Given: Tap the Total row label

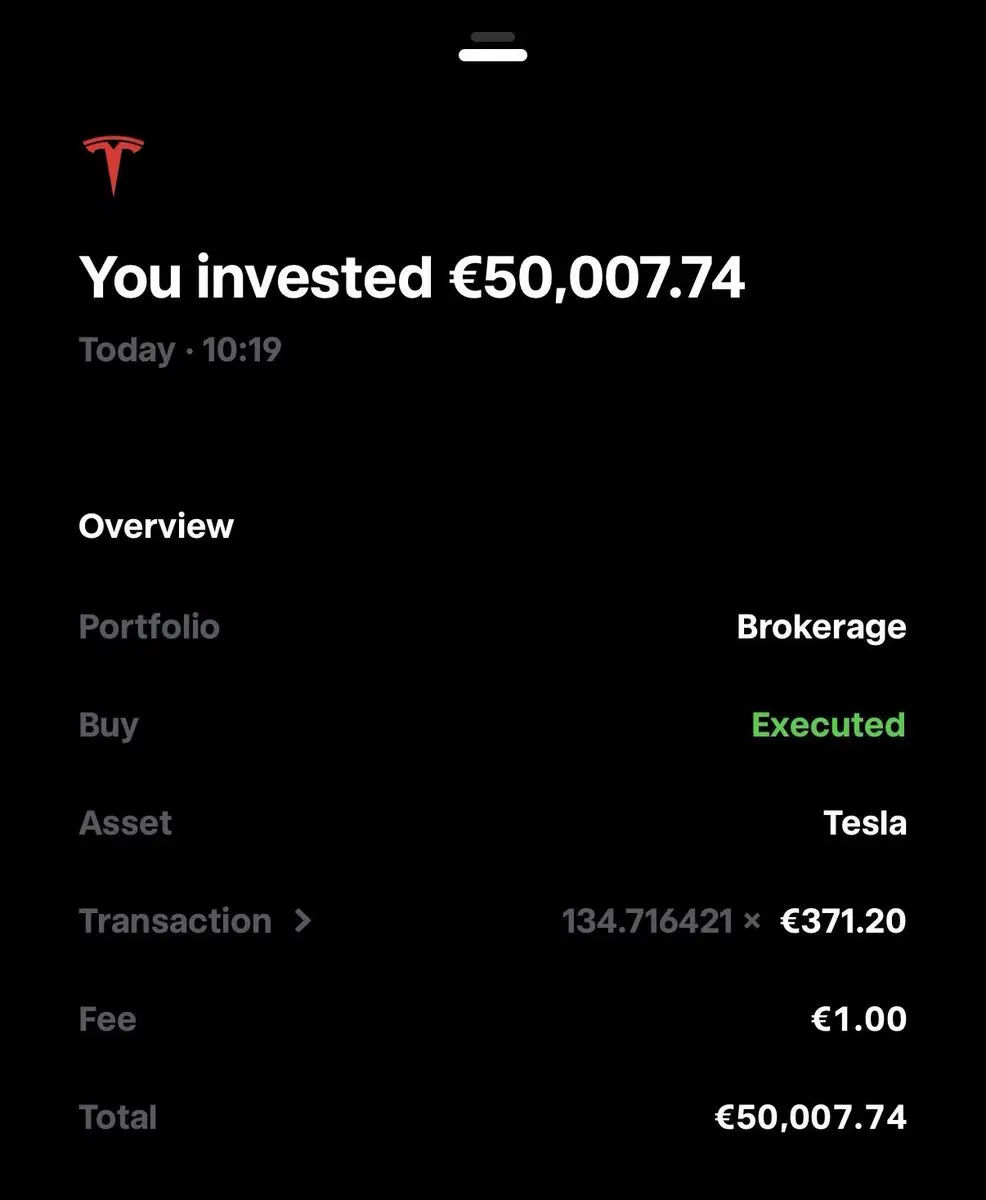Looking at the screenshot, I should pos(118,1117).
